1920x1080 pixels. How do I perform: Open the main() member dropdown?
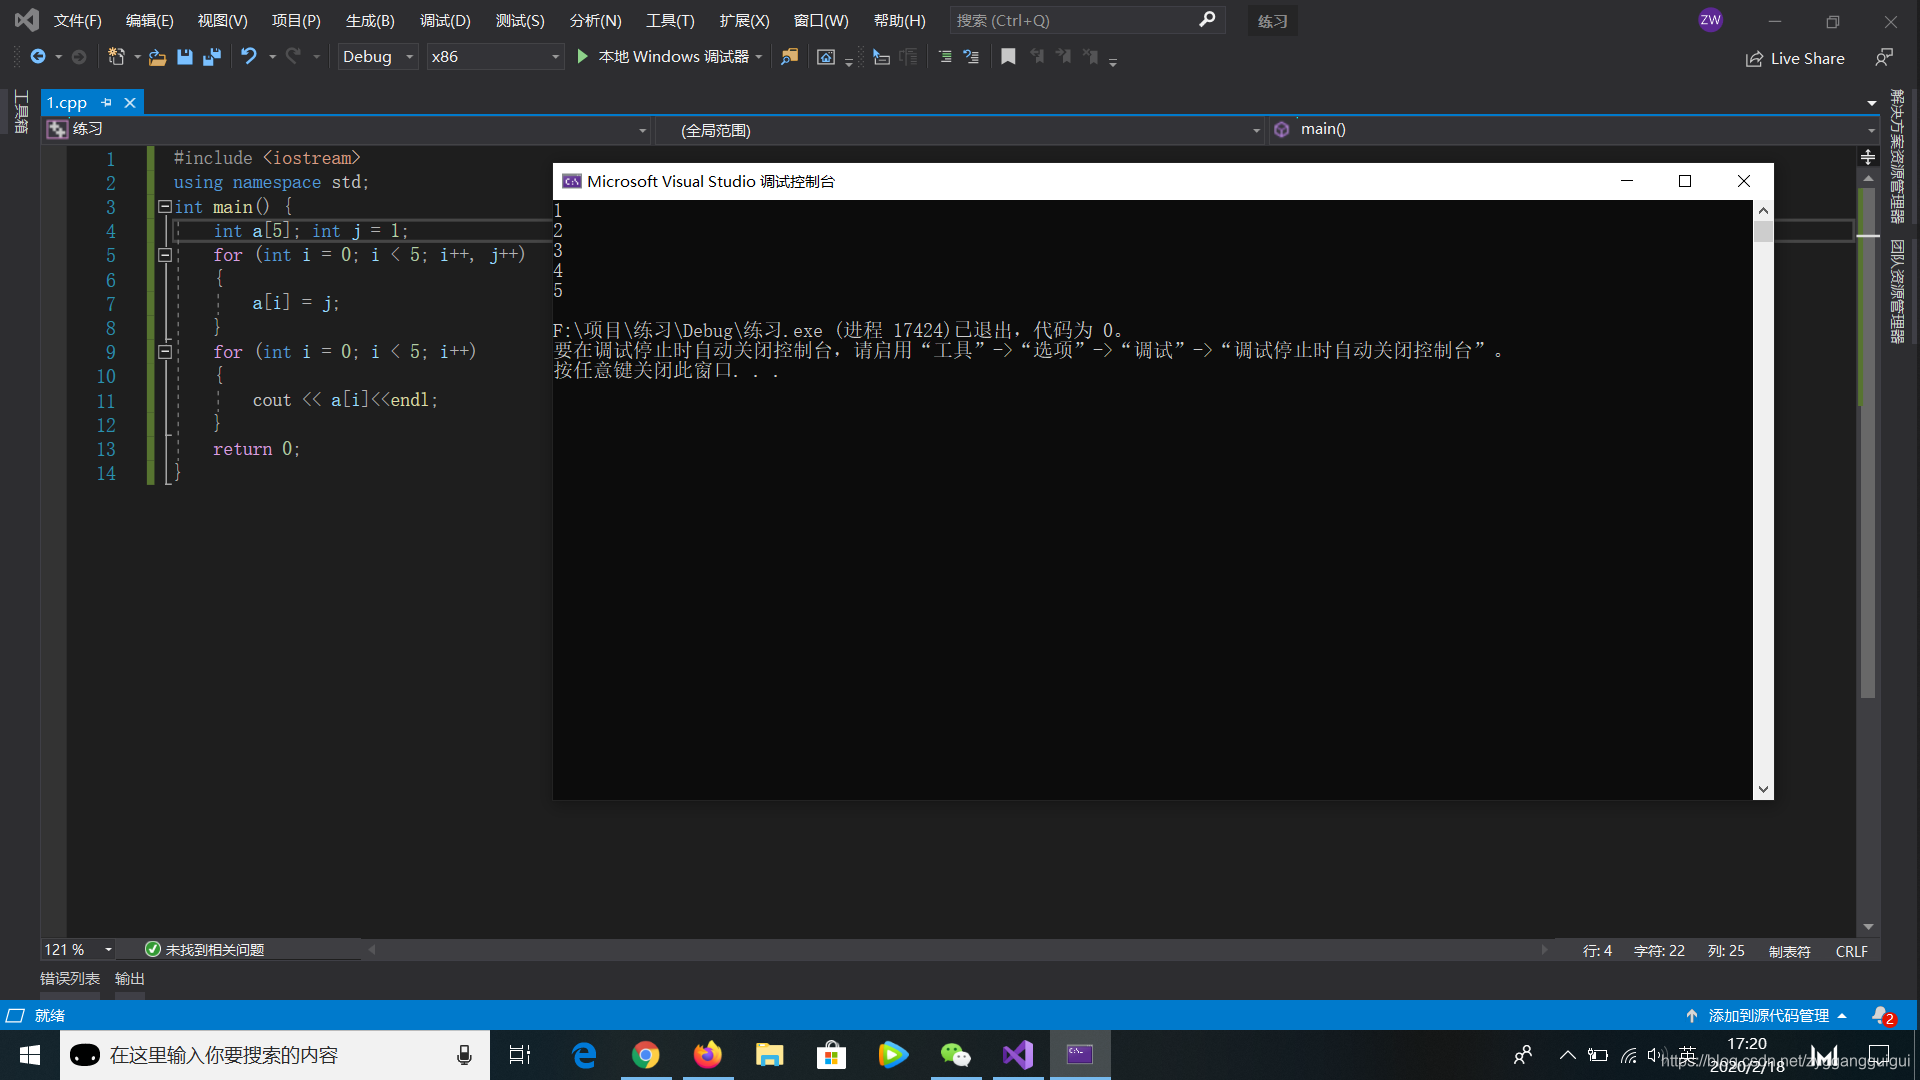(x=1574, y=129)
